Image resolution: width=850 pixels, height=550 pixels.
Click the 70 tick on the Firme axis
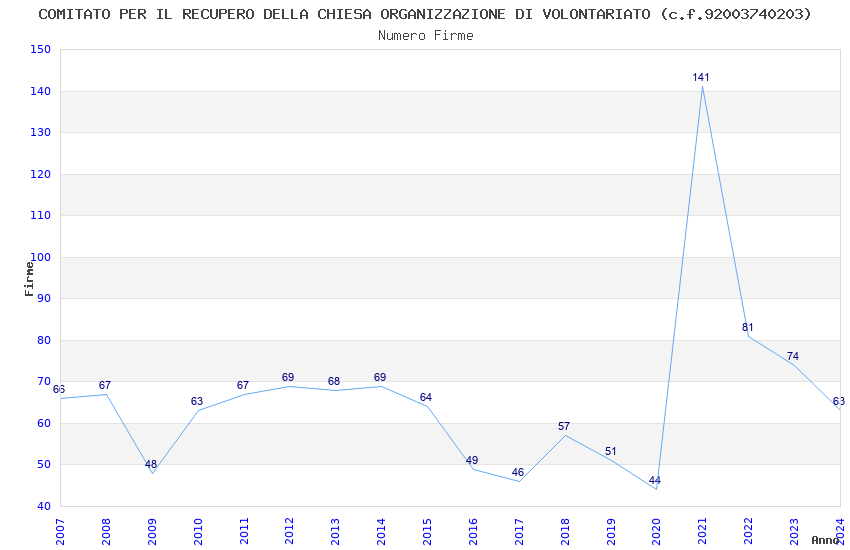44,381
